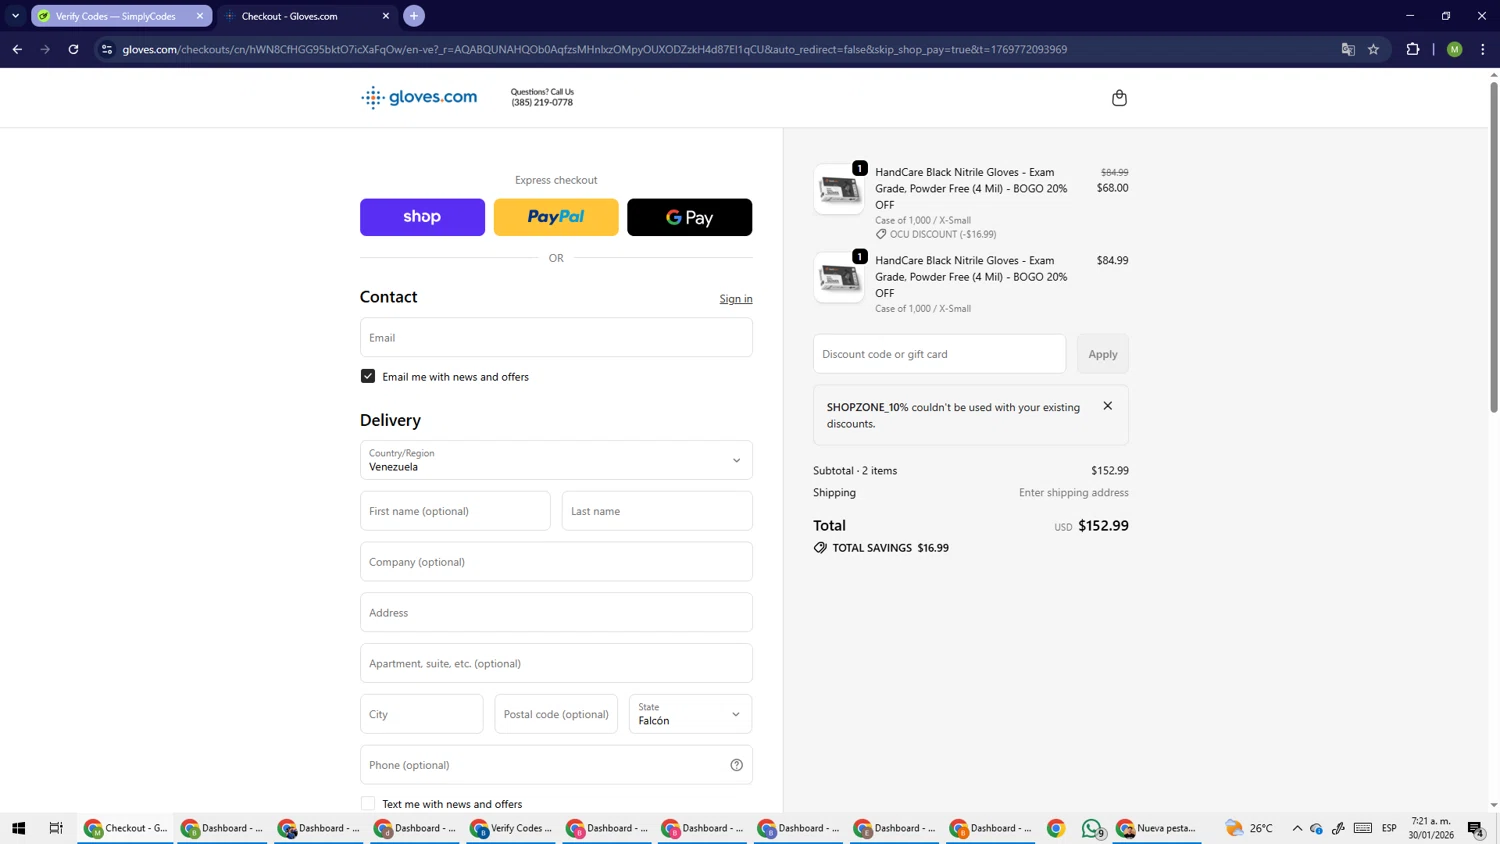Open the Chrome profile avatar M
The height and width of the screenshot is (844, 1500).
1454,49
